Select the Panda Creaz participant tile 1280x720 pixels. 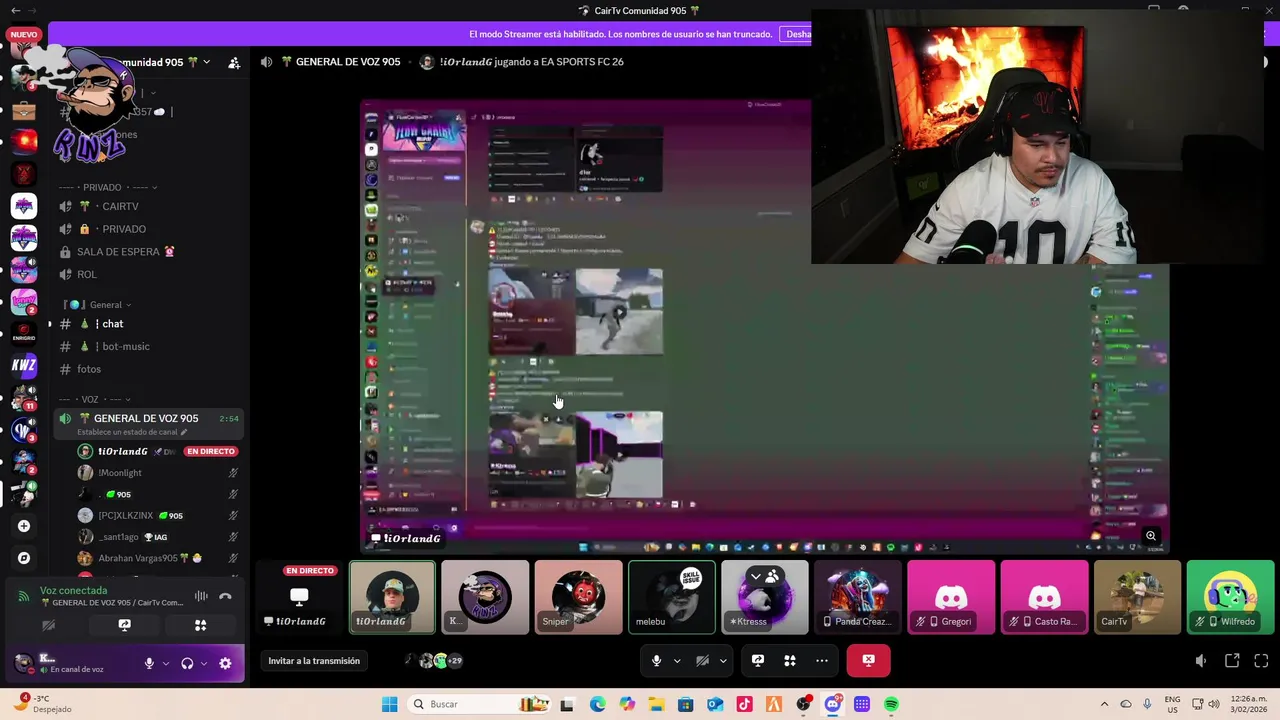[857, 598]
